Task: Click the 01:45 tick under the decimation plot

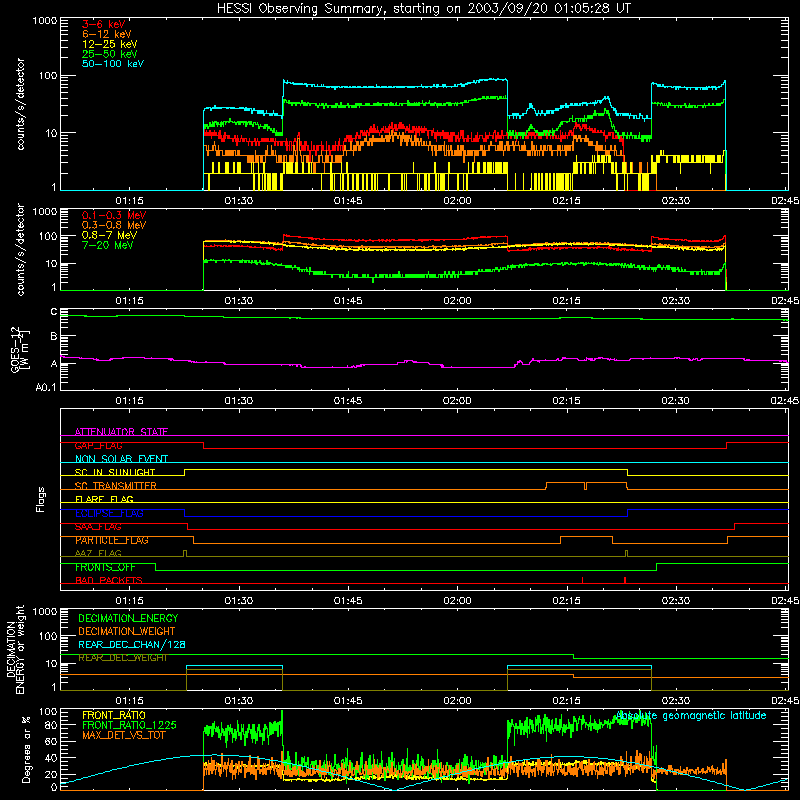Action: [348, 701]
